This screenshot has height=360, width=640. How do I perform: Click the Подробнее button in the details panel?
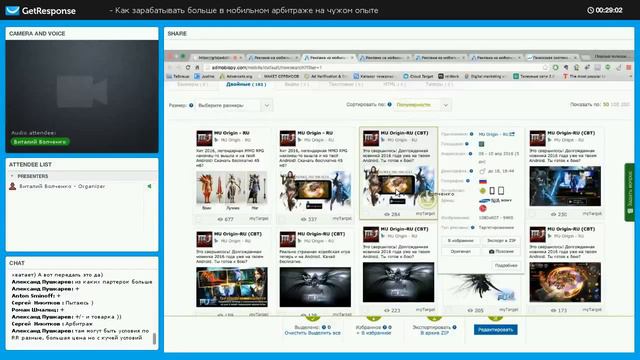pyautogui.click(x=506, y=266)
